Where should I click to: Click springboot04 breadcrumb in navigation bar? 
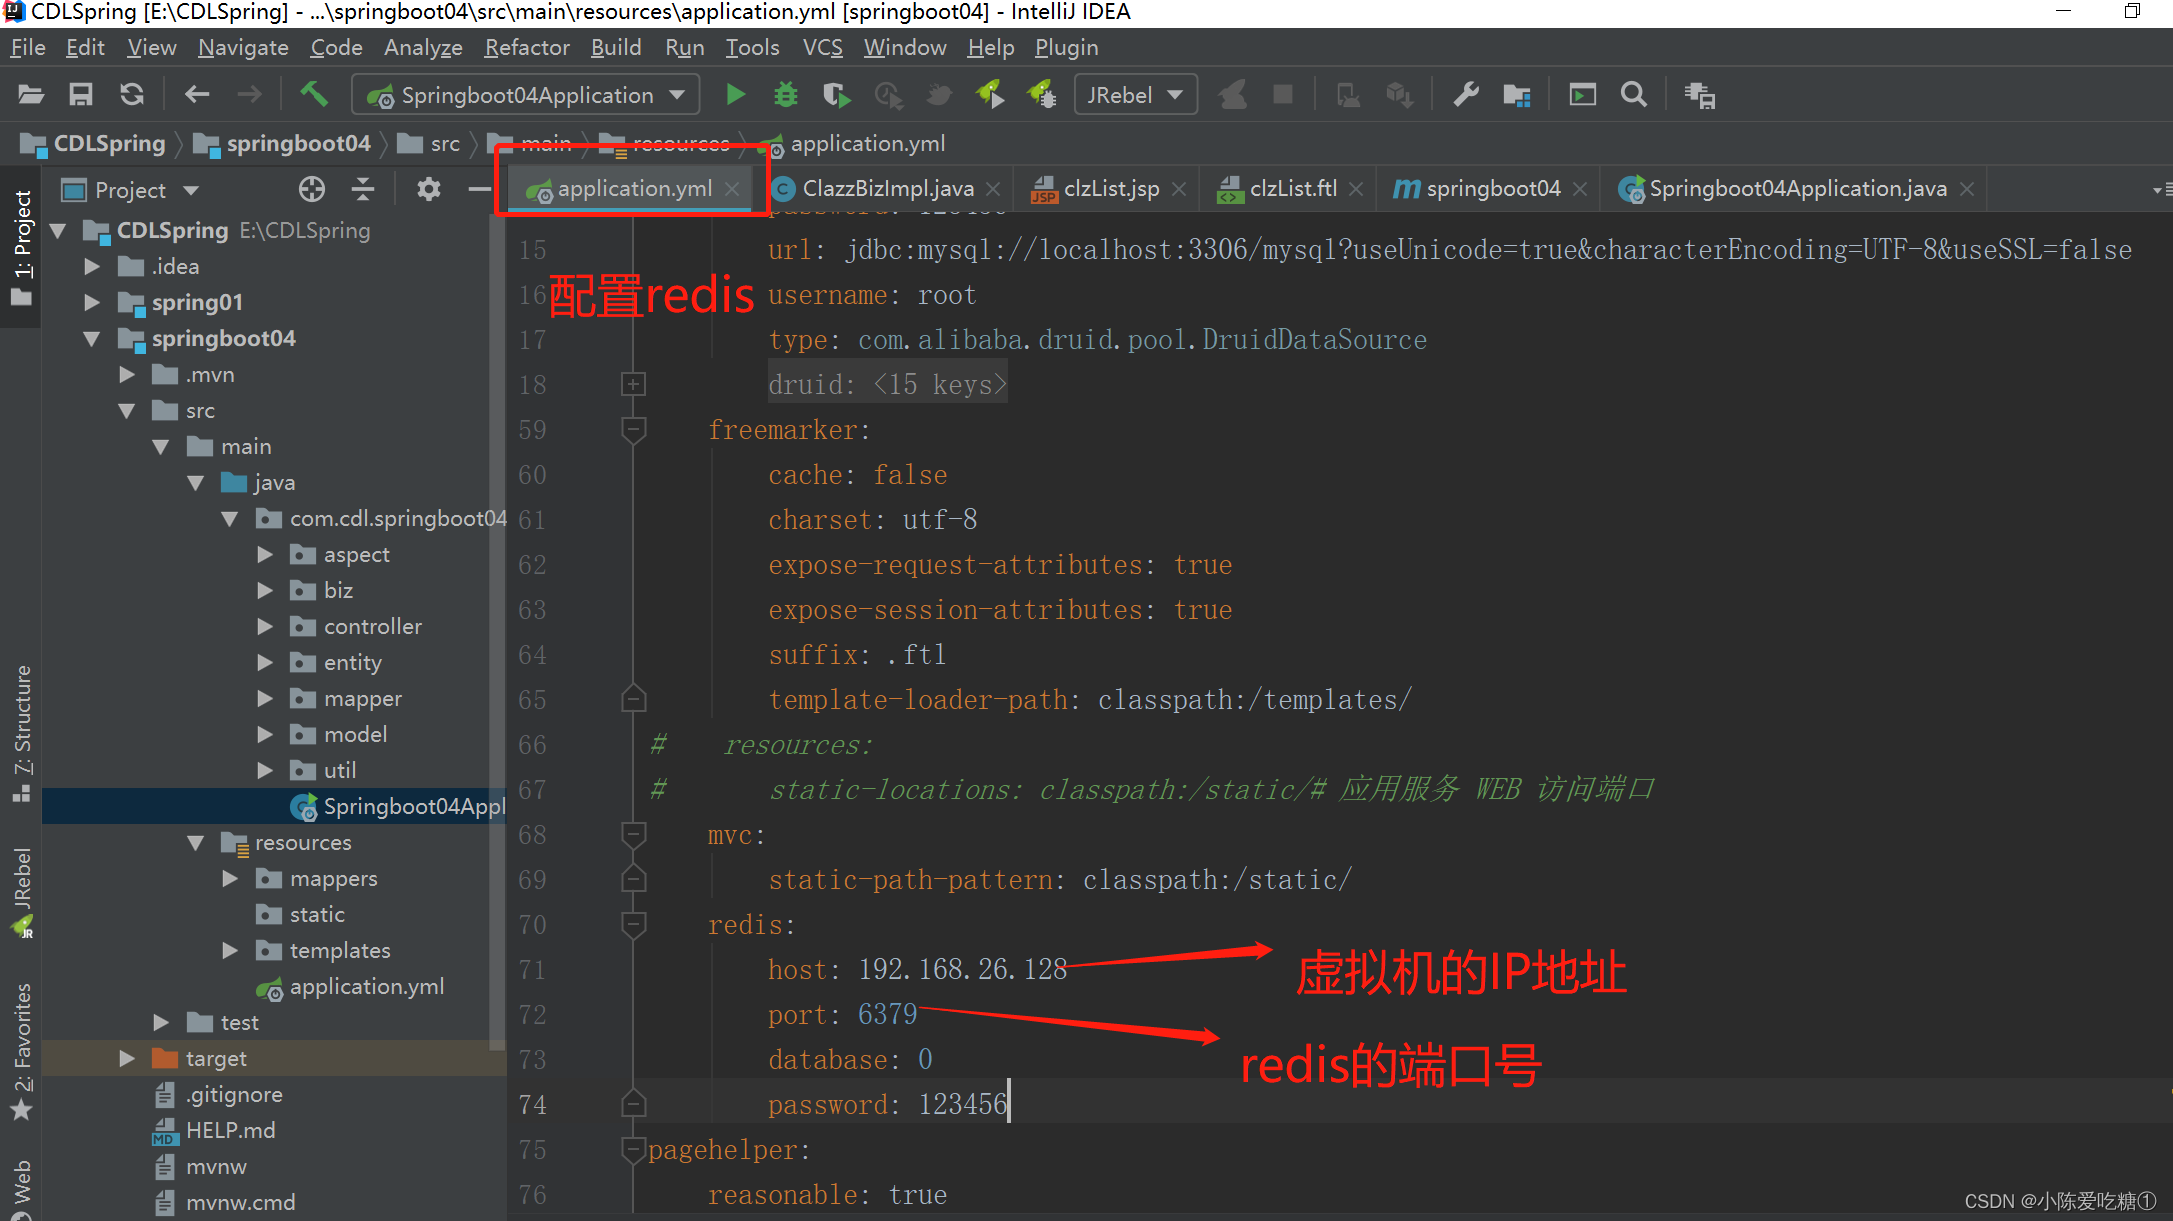(298, 144)
